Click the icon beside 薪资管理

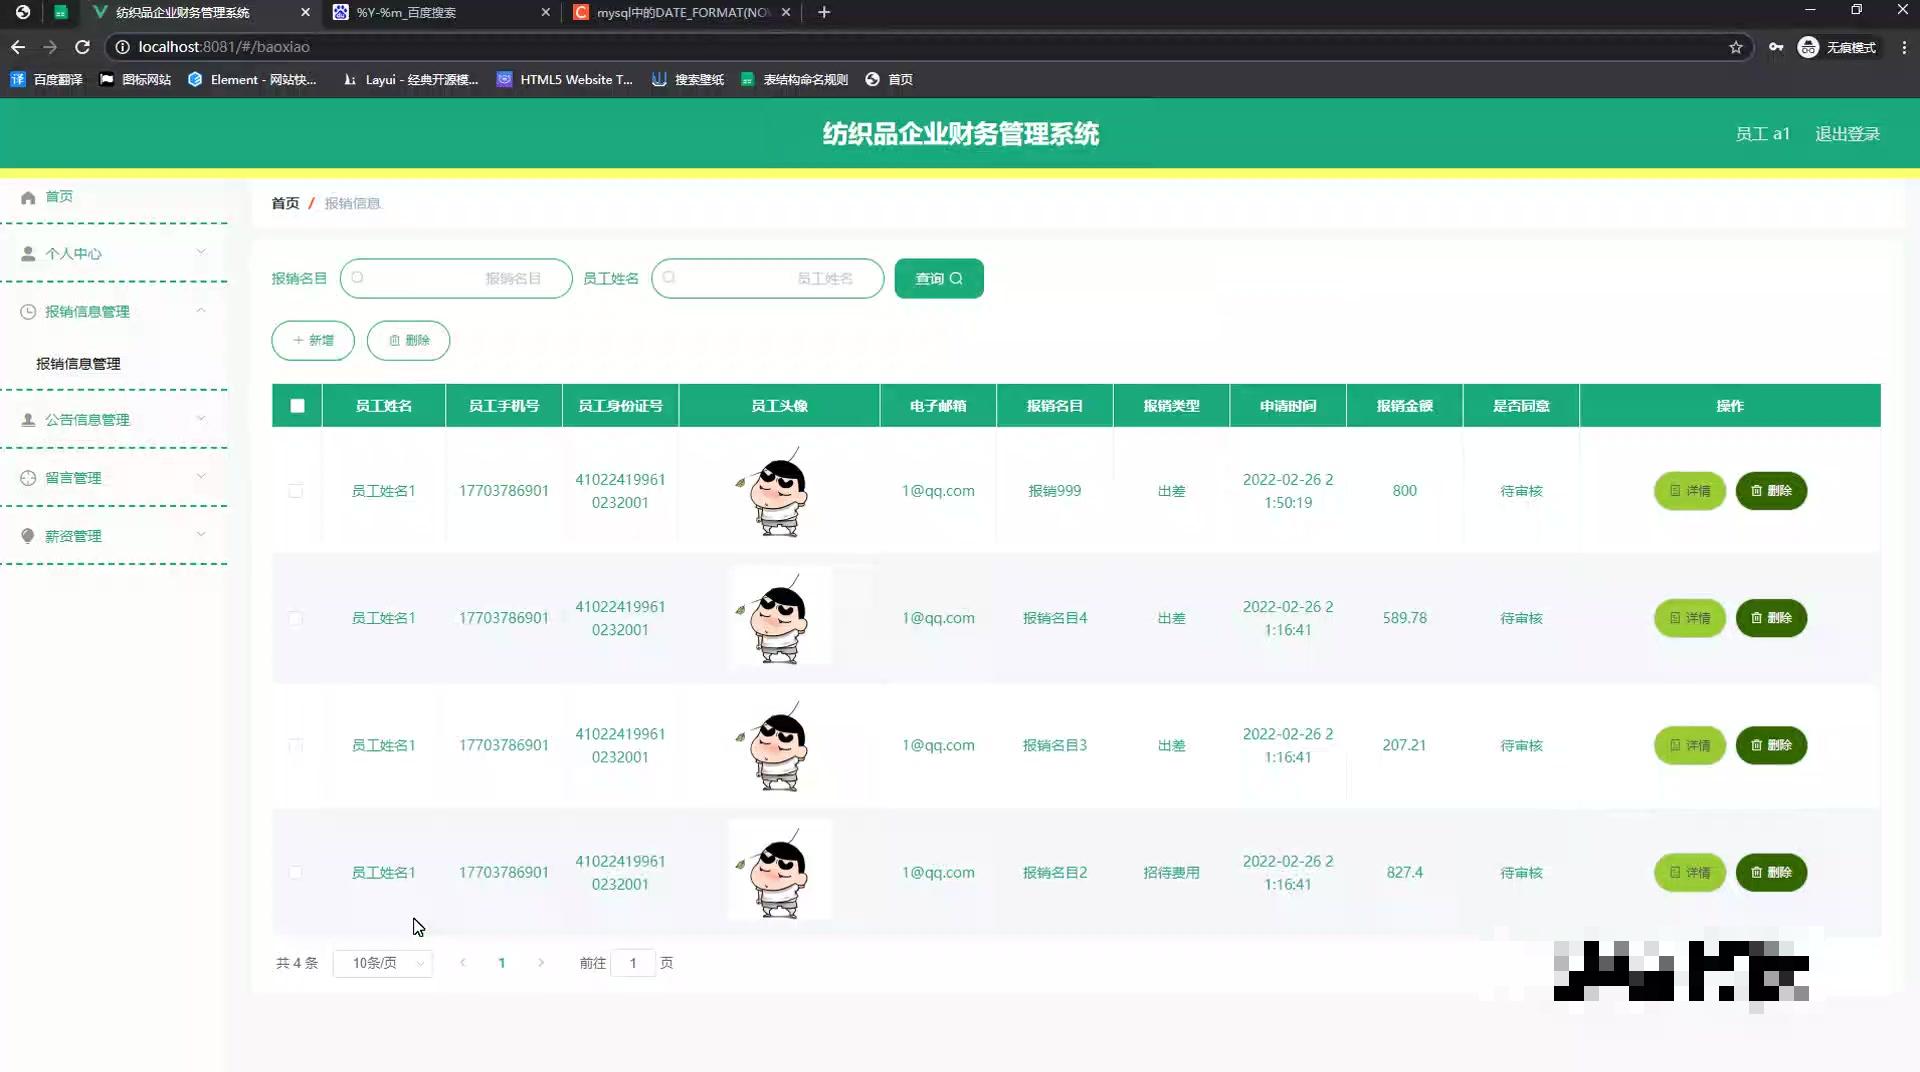(28, 536)
